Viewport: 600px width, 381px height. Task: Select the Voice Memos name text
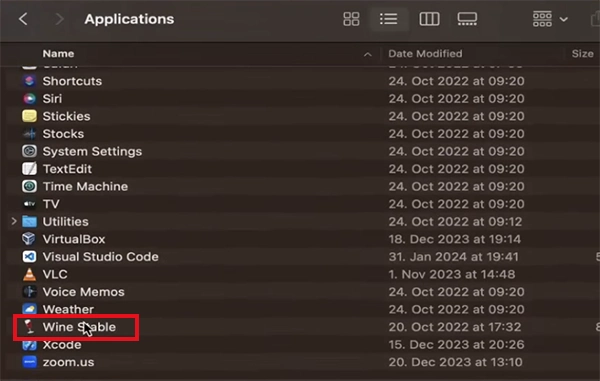pyautogui.click(x=83, y=292)
